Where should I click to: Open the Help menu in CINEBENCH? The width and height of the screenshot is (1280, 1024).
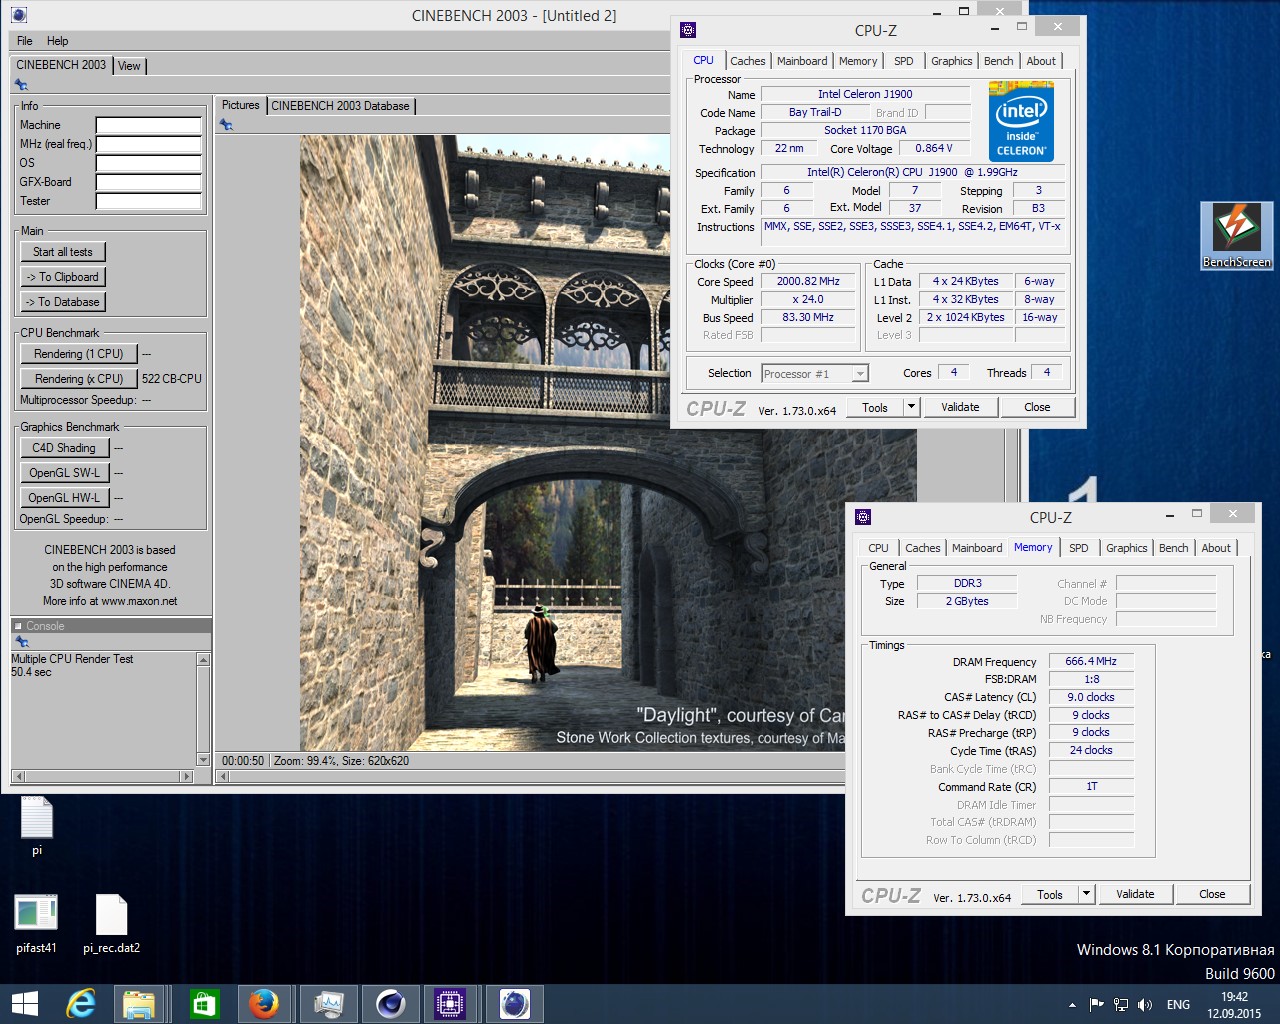[x=58, y=41]
